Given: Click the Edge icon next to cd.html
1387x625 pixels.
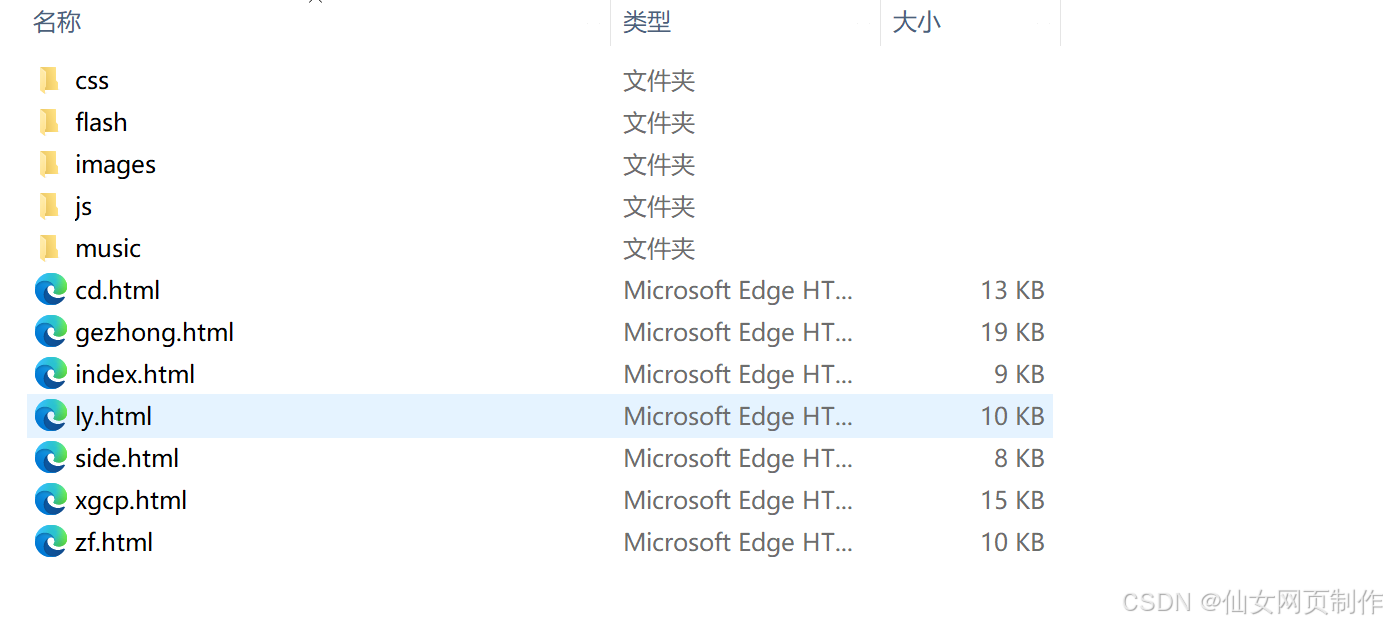Looking at the screenshot, I should [x=50, y=289].
